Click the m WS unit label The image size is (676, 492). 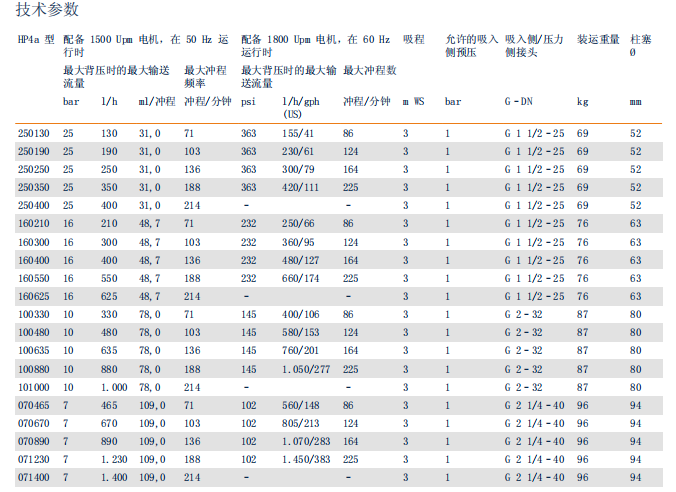coord(414,102)
